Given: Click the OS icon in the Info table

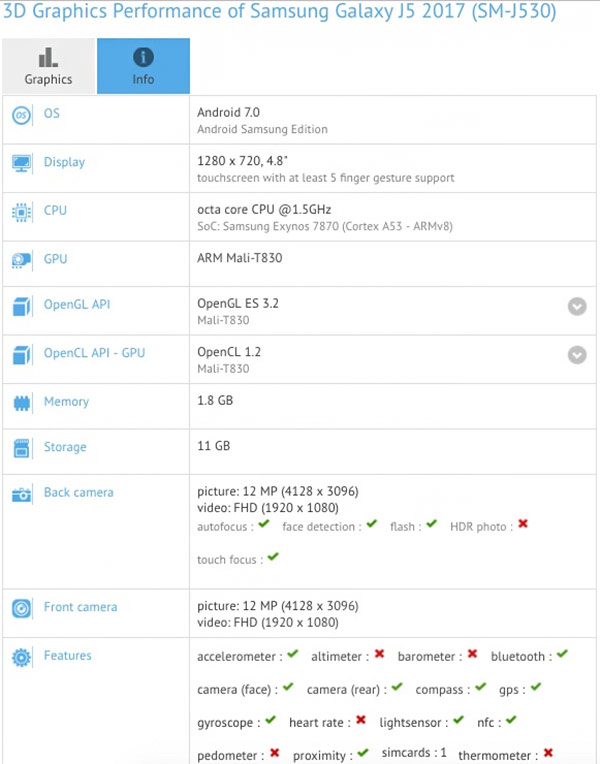Looking at the screenshot, I should (x=21, y=115).
